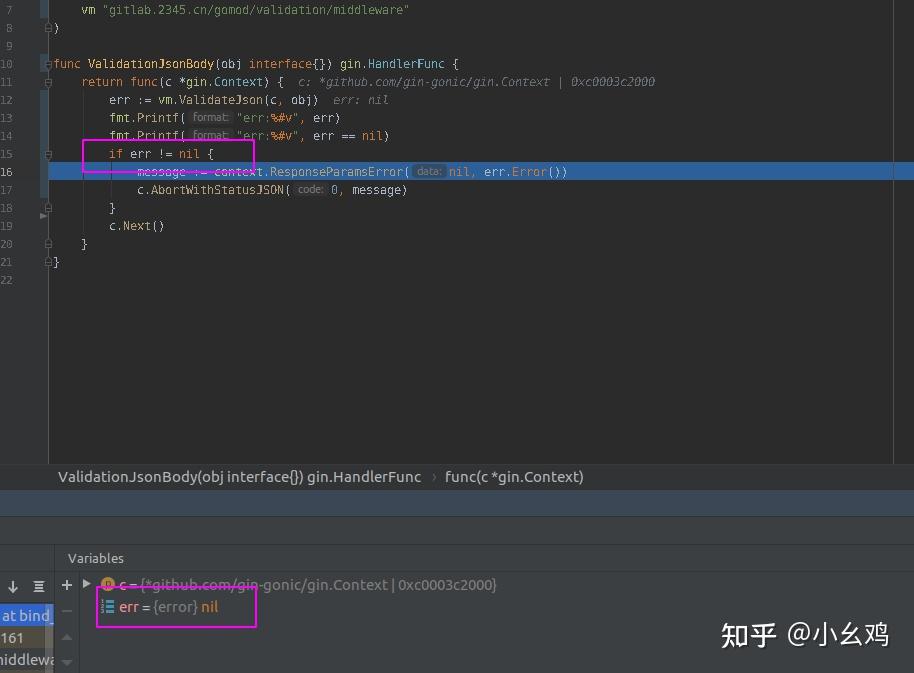Toggle the fold marker beside line 8 closing parenthesis
Screen dimensions: 914x673
coord(46,28)
